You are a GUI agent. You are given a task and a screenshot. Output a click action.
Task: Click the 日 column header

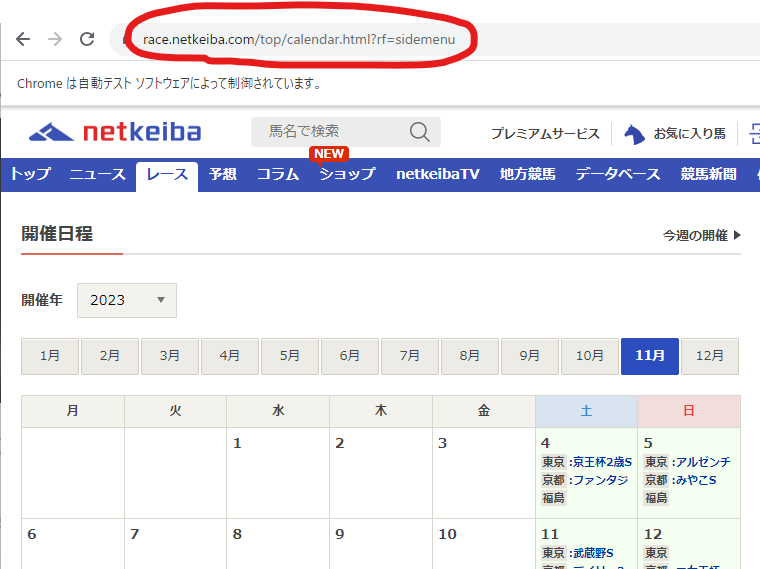pos(689,411)
